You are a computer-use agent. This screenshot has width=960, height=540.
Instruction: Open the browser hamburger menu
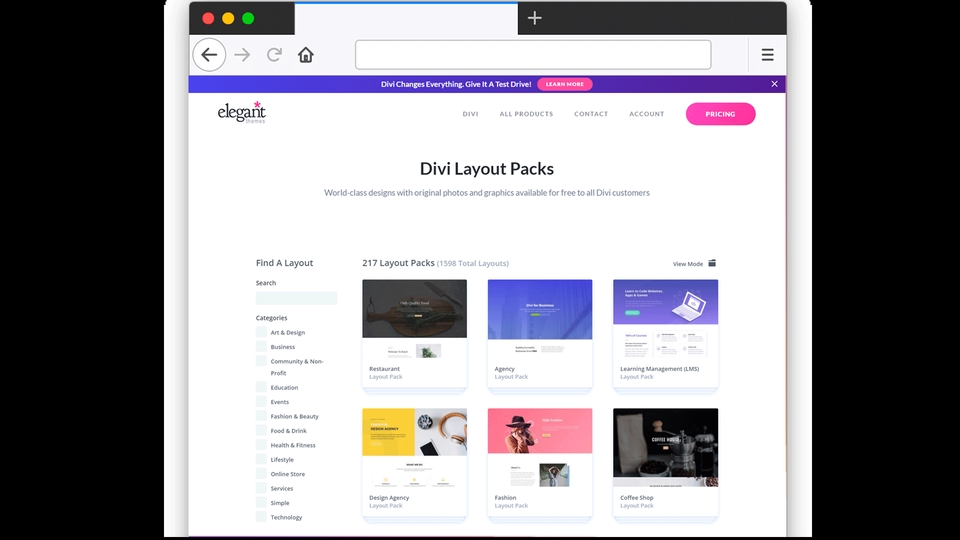(x=767, y=54)
